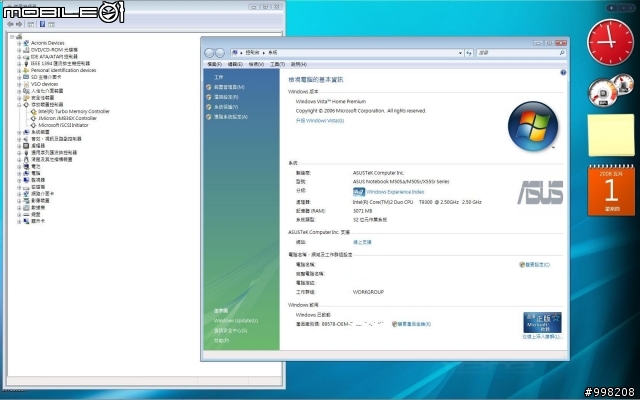Click the 3071 MB memory value

pyautogui.click(x=362, y=211)
